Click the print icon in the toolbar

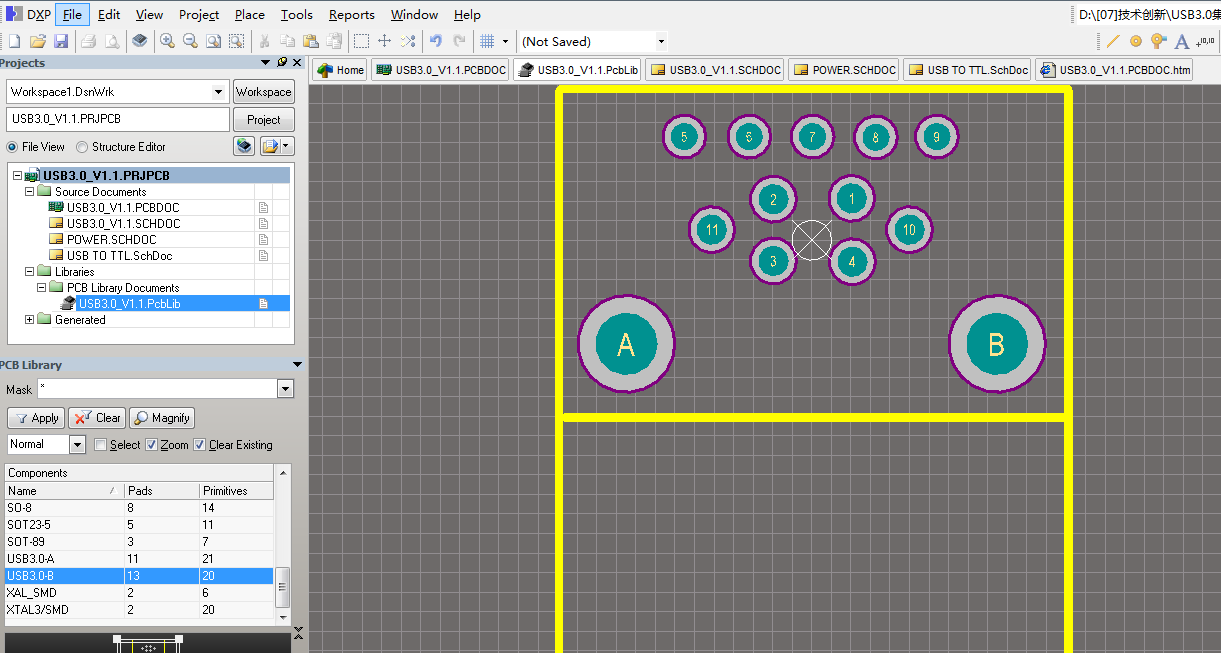(x=88, y=41)
